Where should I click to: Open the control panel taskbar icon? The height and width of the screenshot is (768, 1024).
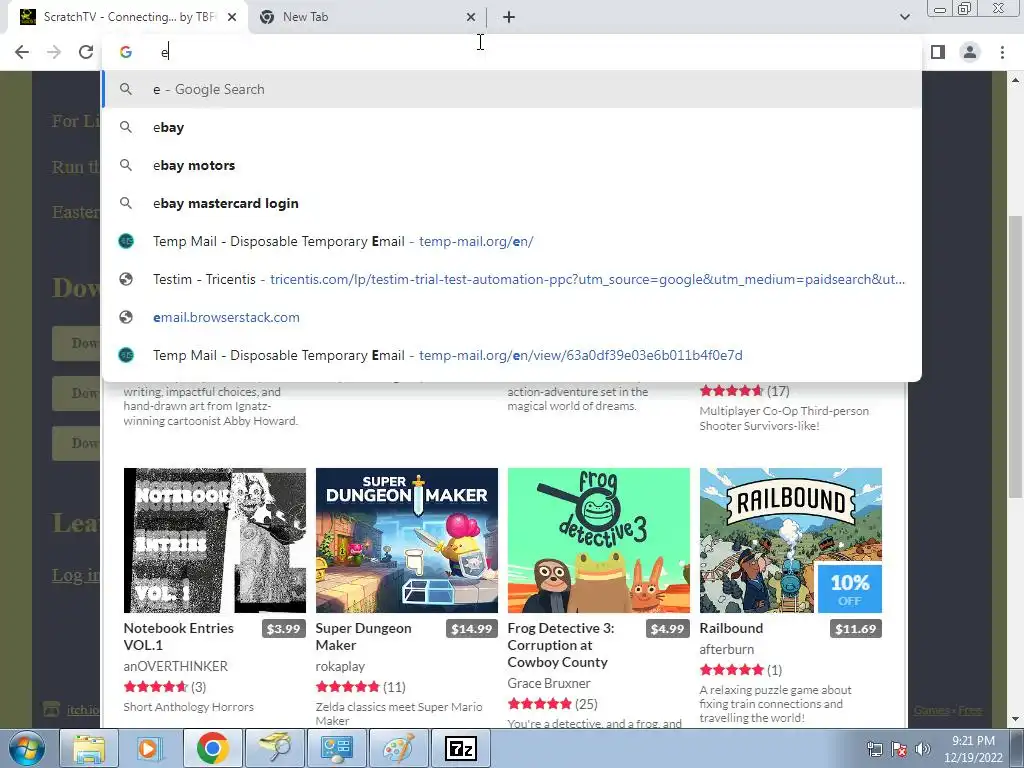pyautogui.click(x=336, y=748)
